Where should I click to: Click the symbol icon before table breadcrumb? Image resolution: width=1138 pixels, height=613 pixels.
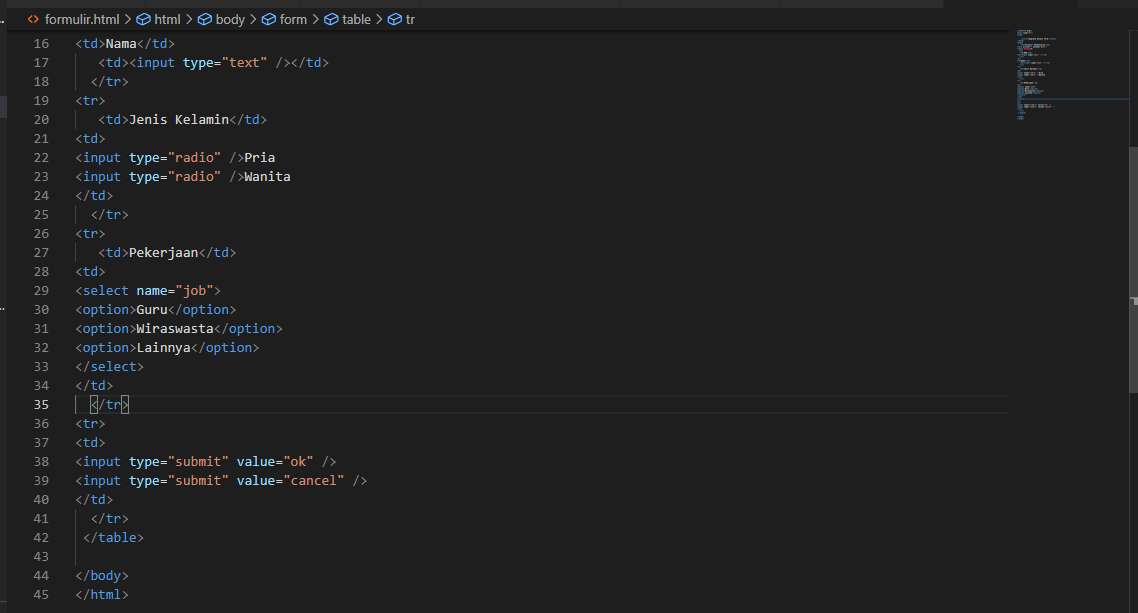(331, 18)
